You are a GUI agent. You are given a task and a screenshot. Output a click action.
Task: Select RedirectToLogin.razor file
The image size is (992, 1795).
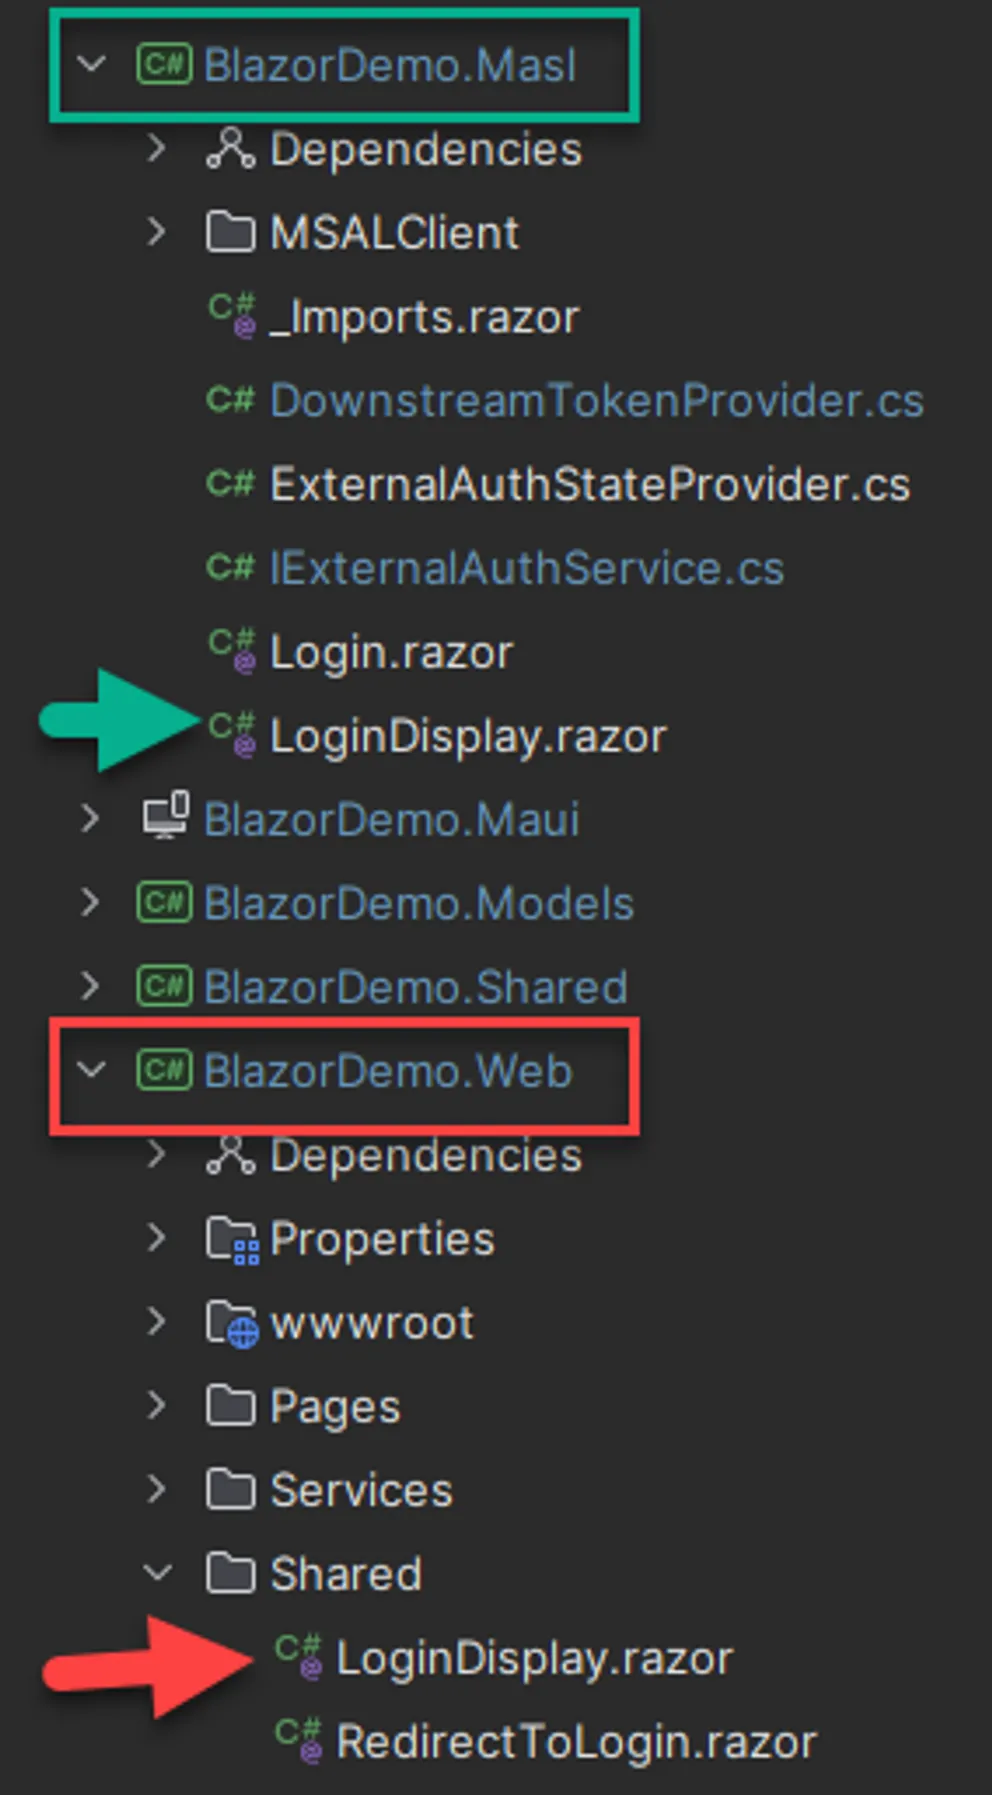pyautogui.click(x=576, y=1742)
